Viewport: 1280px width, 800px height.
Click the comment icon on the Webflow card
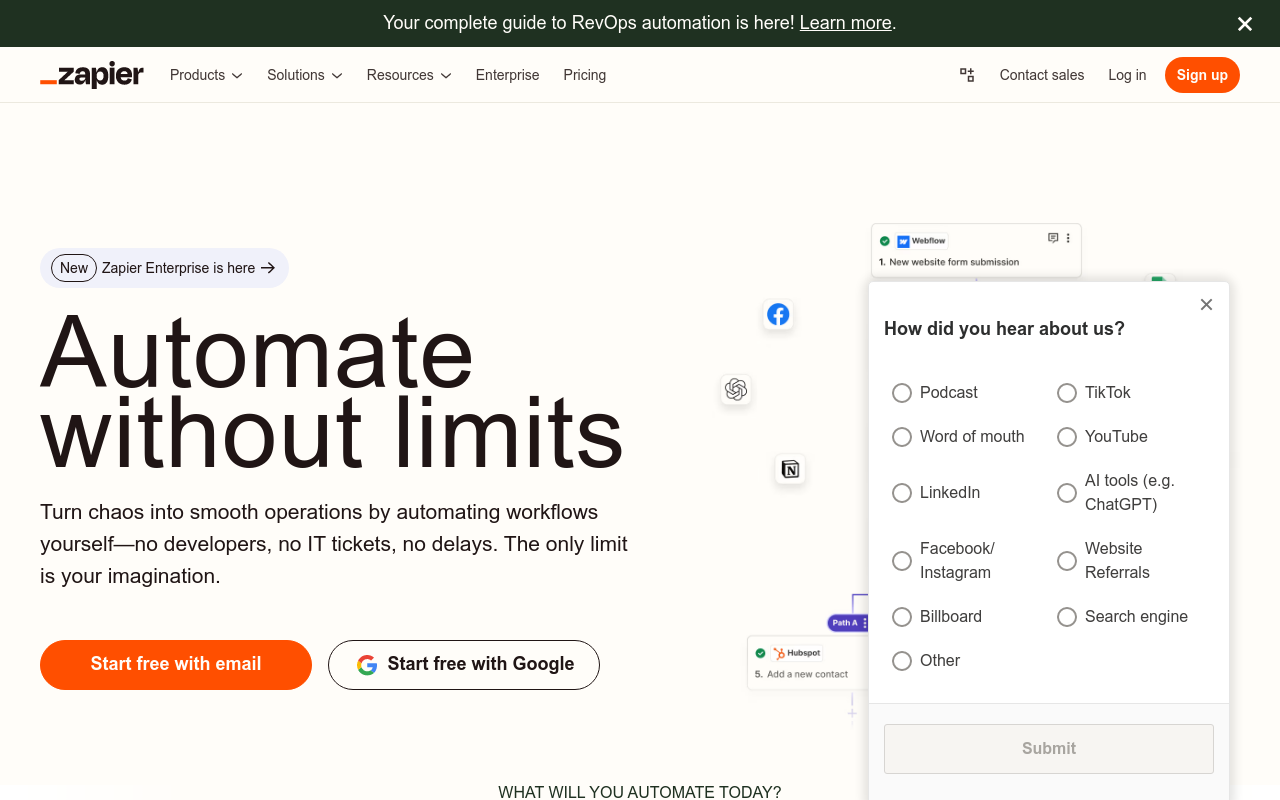1053,238
